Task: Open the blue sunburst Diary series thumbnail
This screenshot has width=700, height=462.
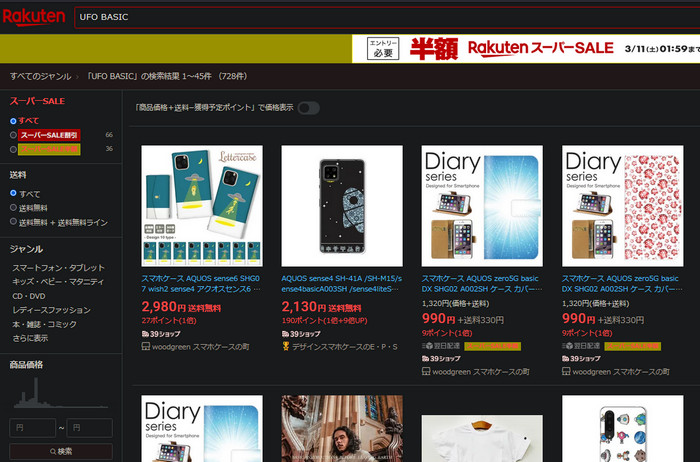Action: 482,206
